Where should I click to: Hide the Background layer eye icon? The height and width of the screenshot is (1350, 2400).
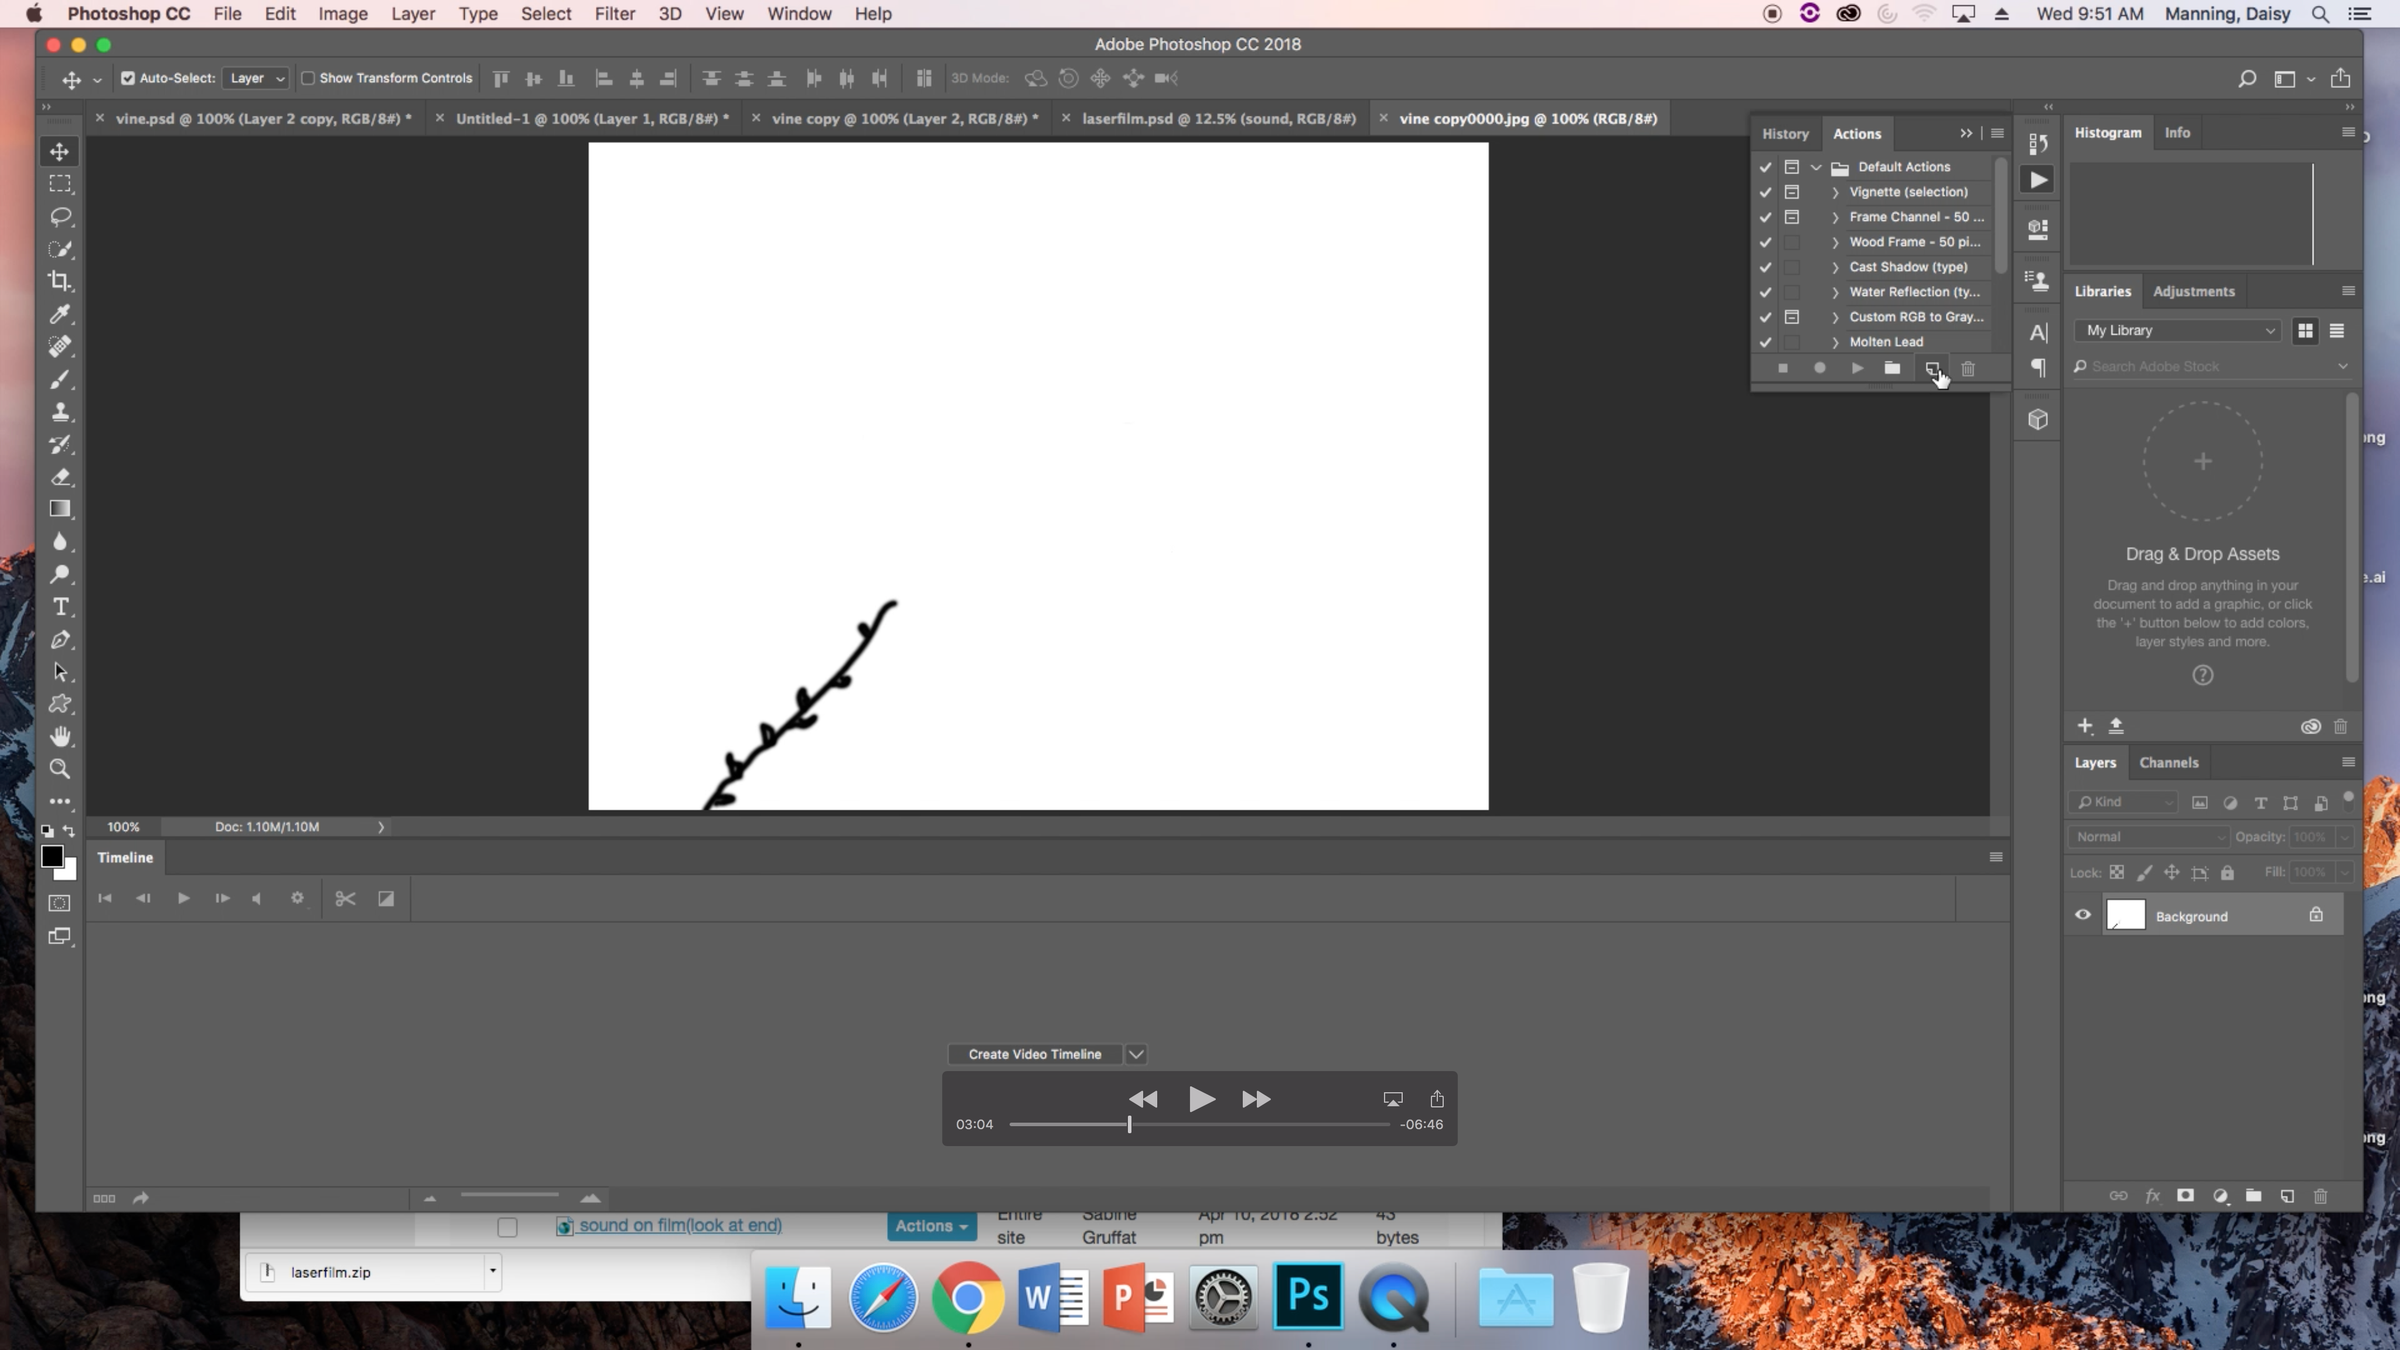coord(2083,915)
